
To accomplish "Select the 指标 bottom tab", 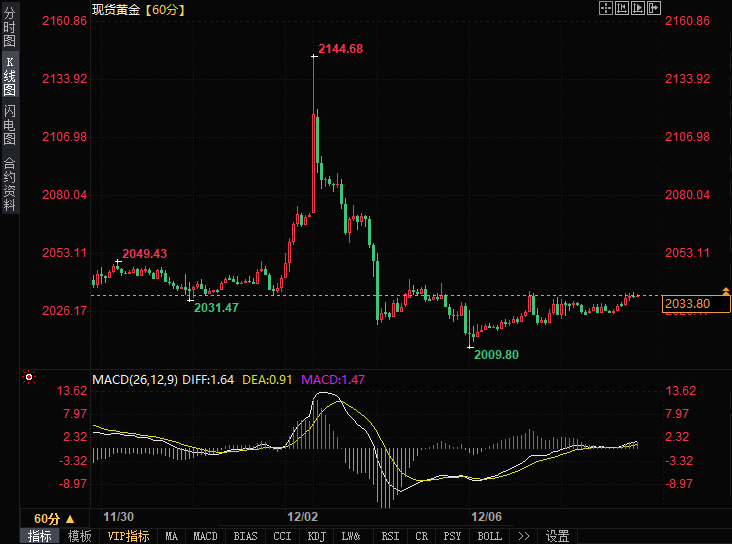I will pyautogui.click(x=40, y=536).
